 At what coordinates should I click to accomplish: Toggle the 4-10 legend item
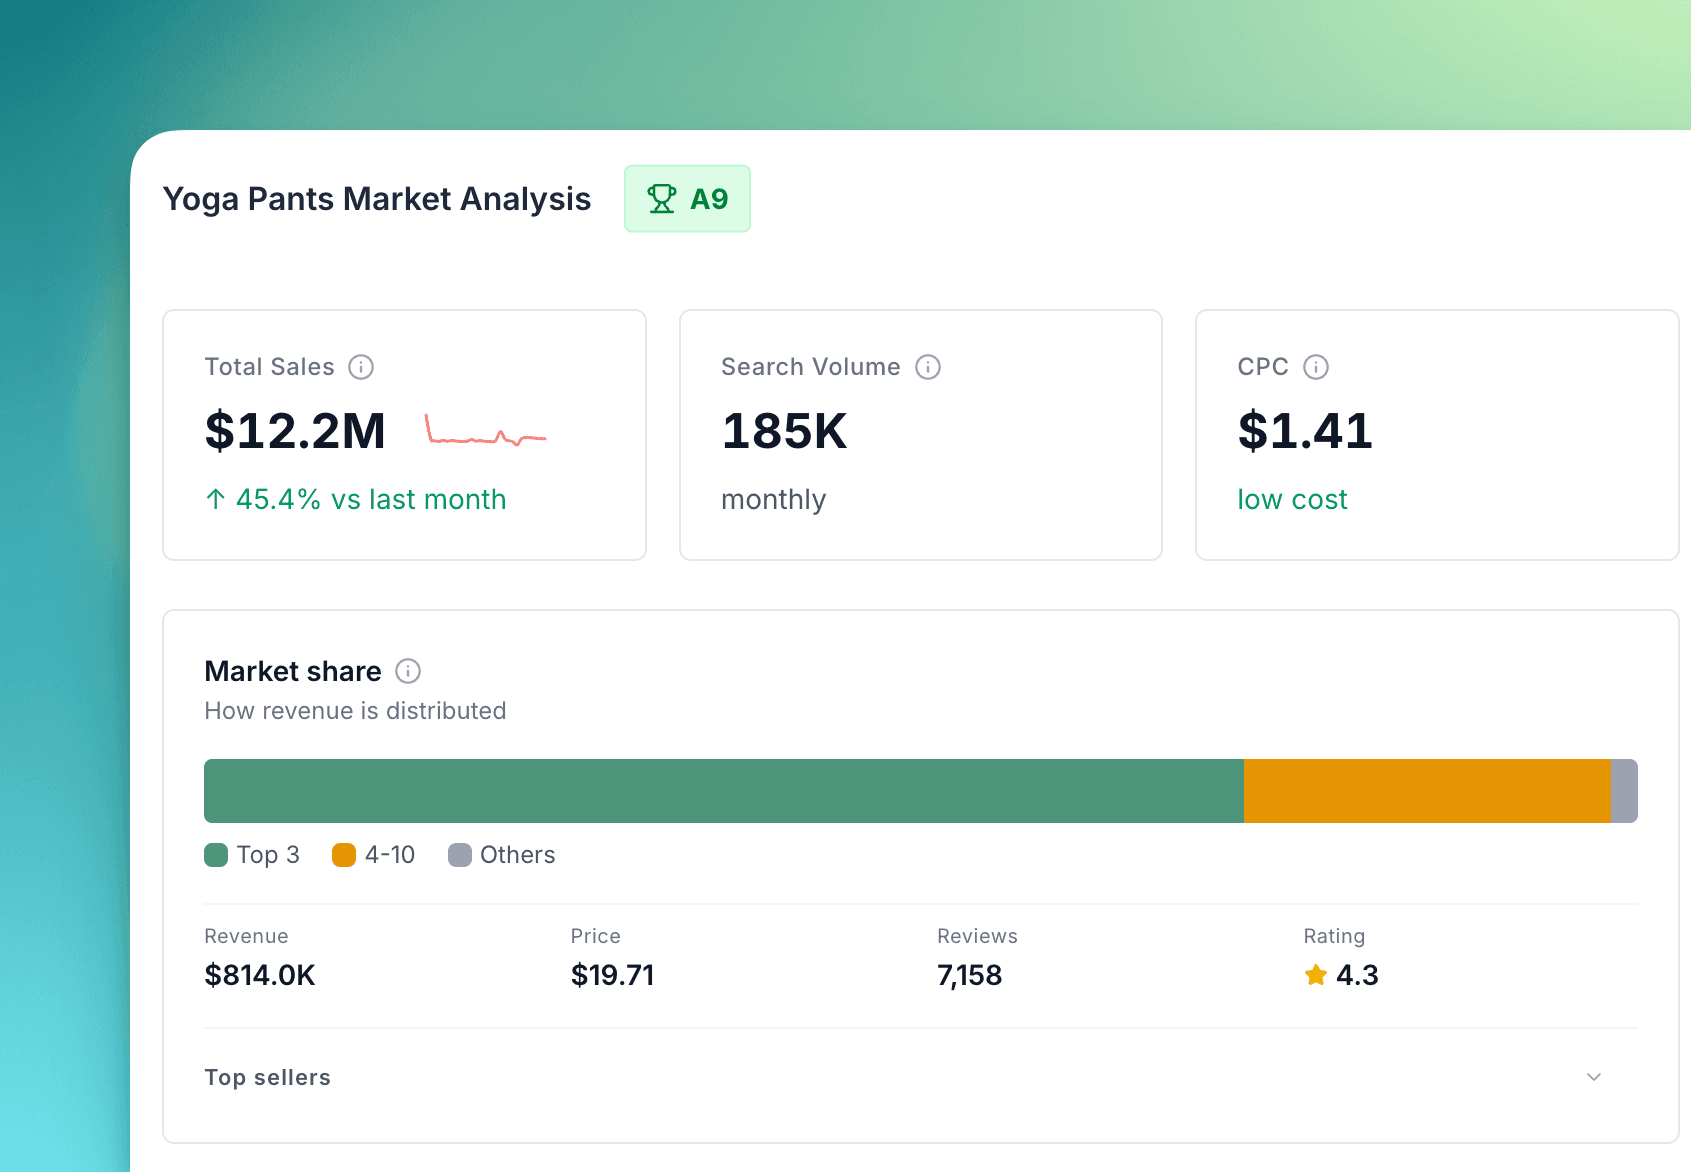tap(372, 855)
